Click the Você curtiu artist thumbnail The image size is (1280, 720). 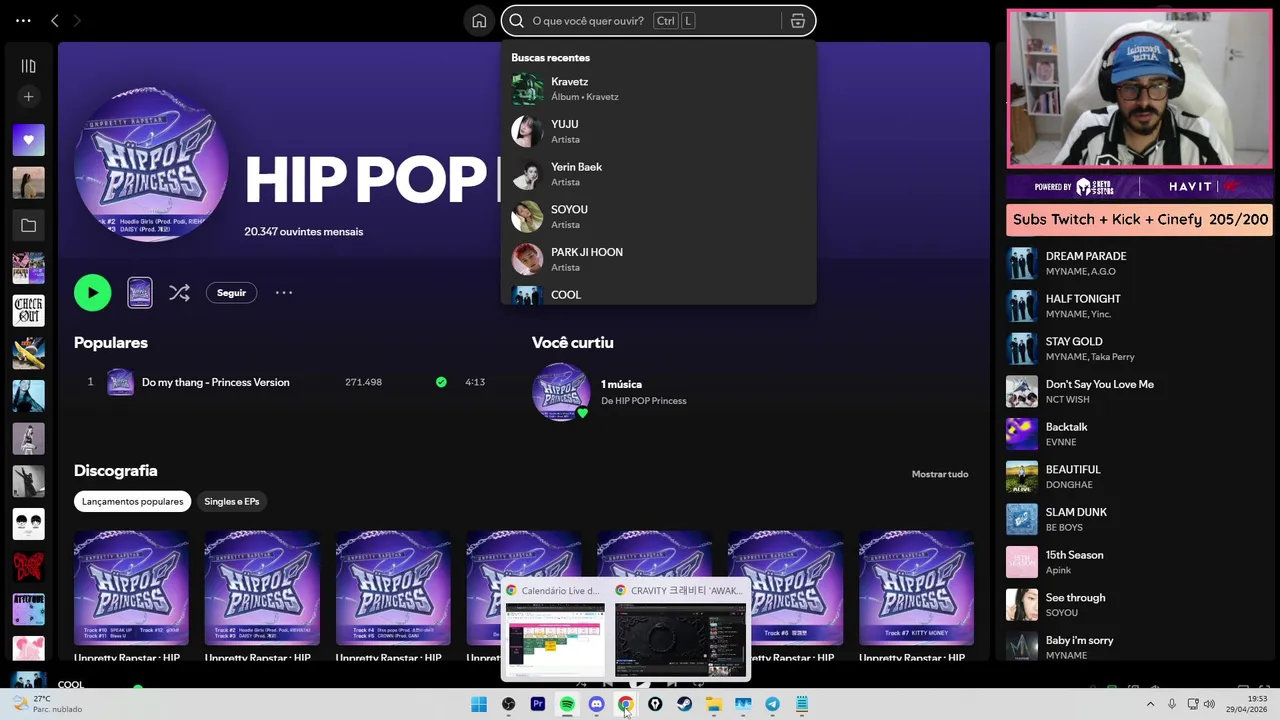[561, 391]
